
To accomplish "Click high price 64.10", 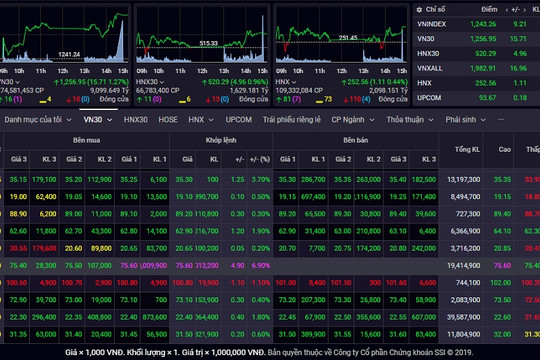I will tap(502, 231).
